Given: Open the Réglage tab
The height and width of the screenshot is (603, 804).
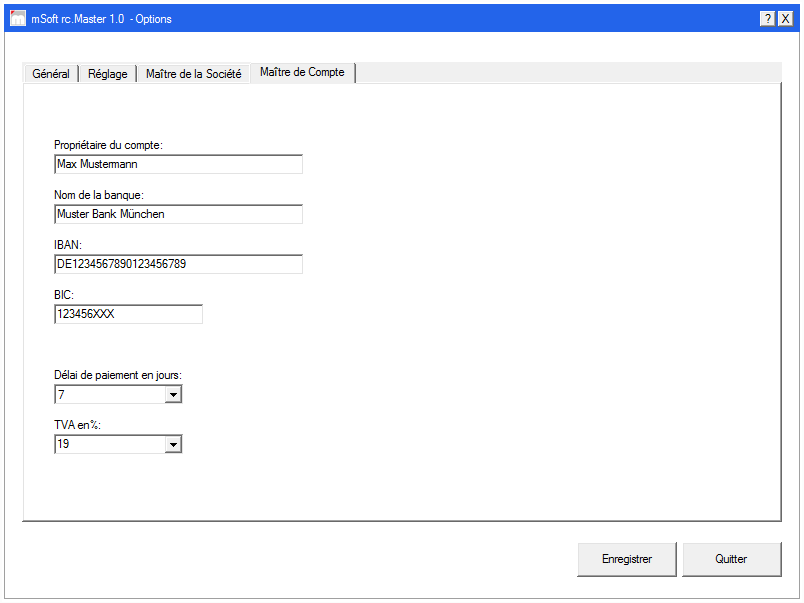Looking at the screenshot, I should pyautogui.click(x=107, y=73).
